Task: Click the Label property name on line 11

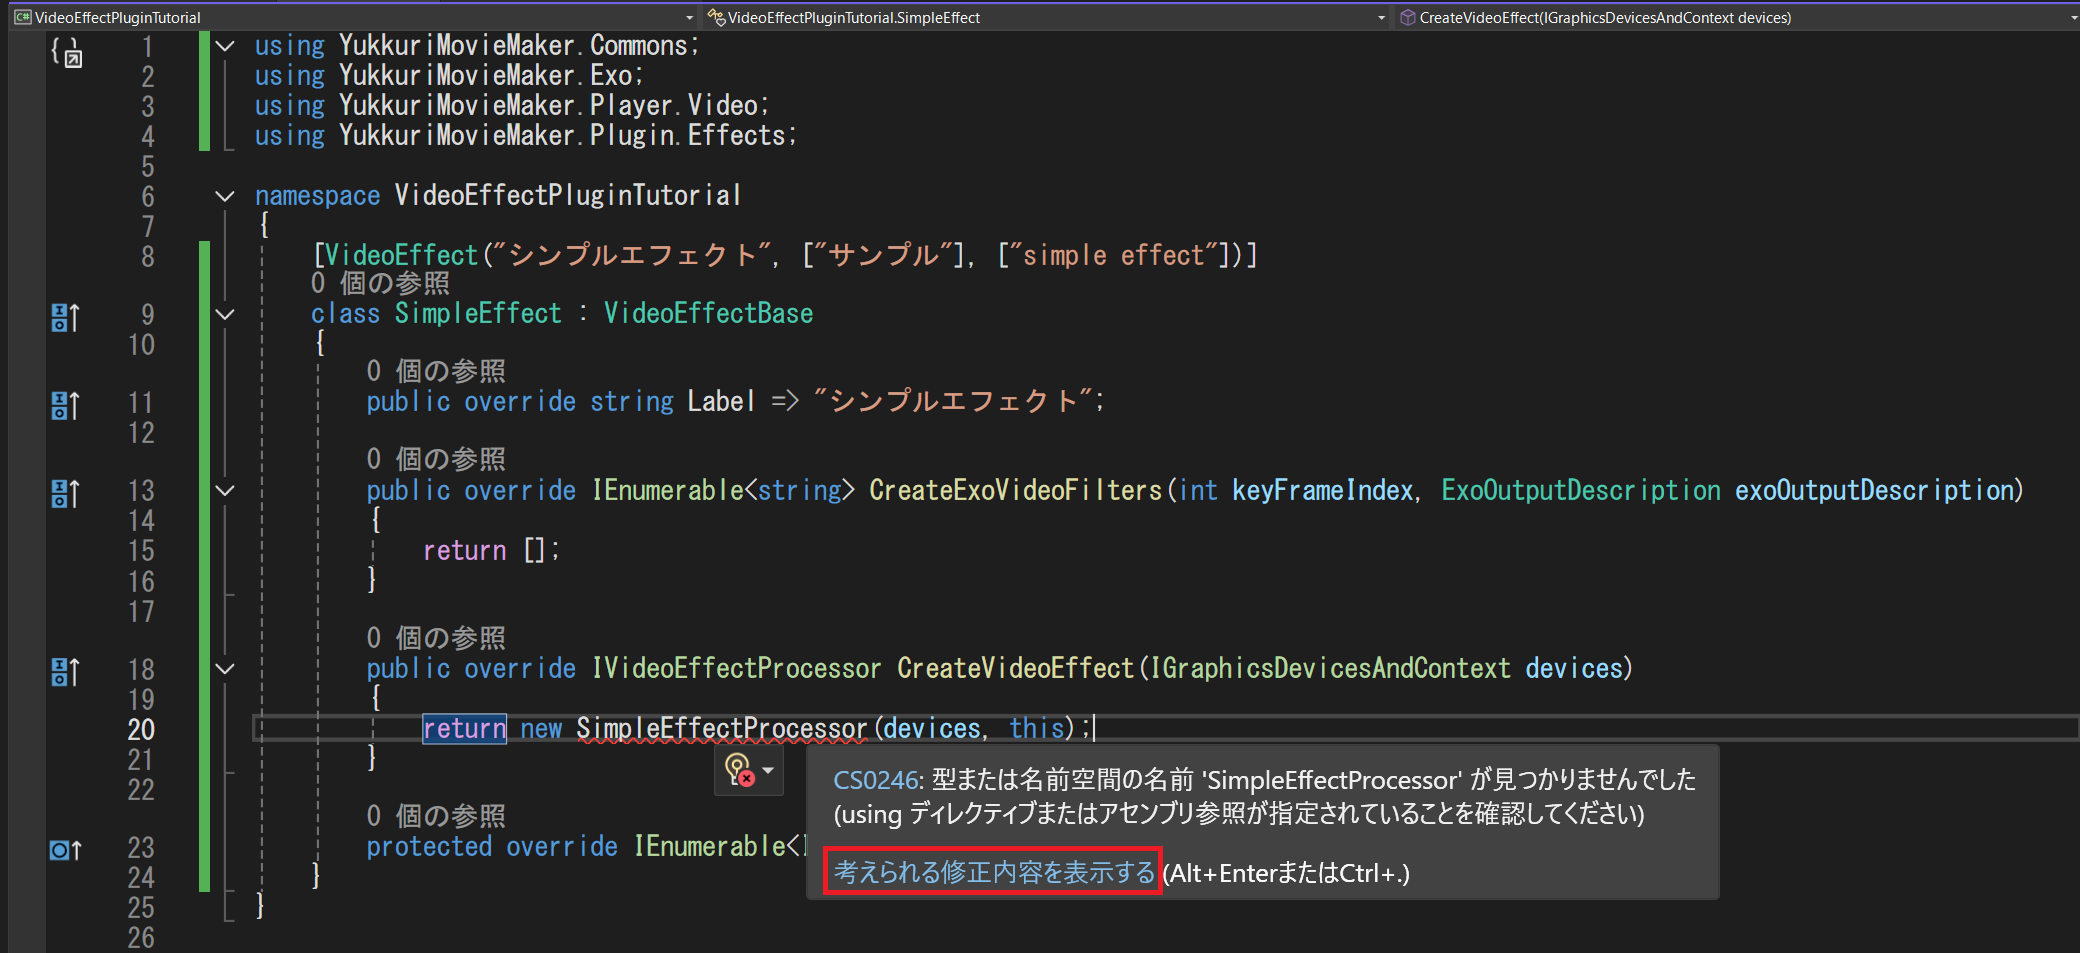Action: tap(721, 402)
